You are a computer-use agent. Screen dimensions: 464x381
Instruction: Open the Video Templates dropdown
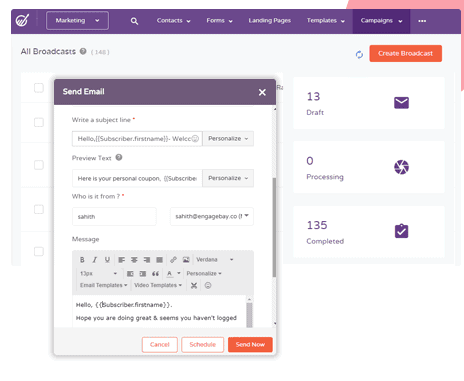[158, 285]
